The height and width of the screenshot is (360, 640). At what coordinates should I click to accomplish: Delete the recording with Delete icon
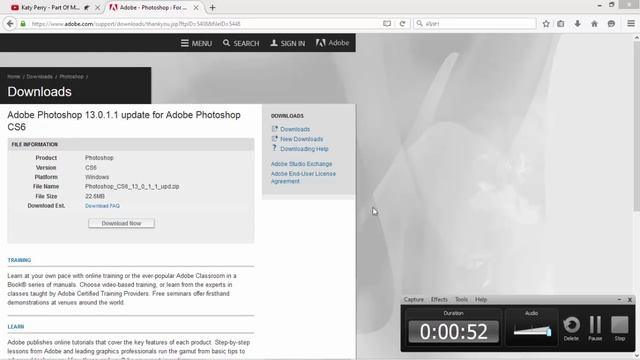(x=571, y=328)
